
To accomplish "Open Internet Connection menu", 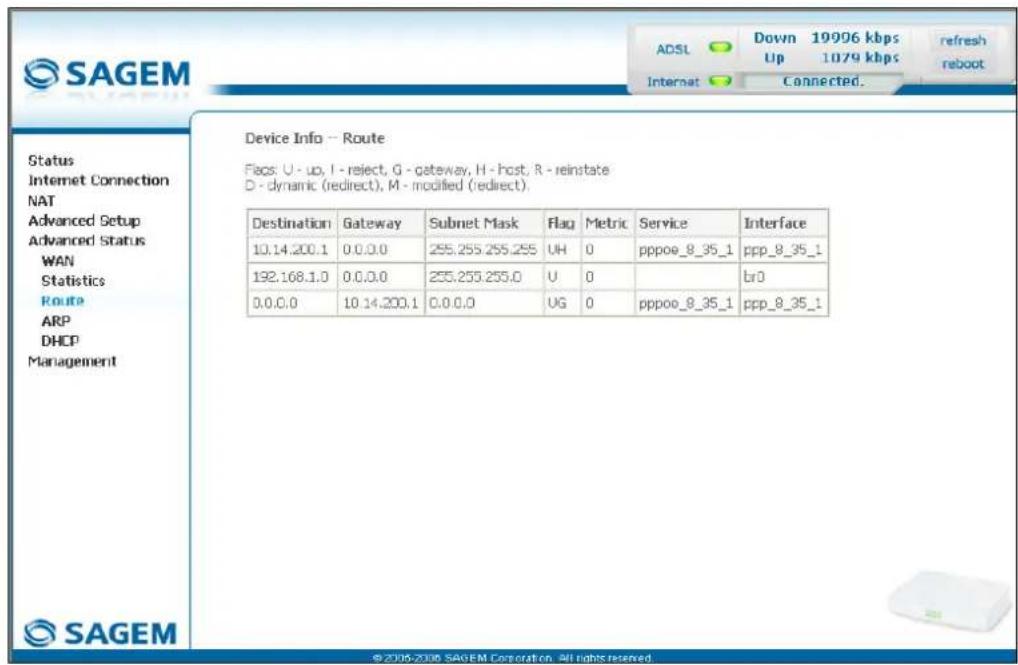I will pyautogui.click(x=98, y=181).
